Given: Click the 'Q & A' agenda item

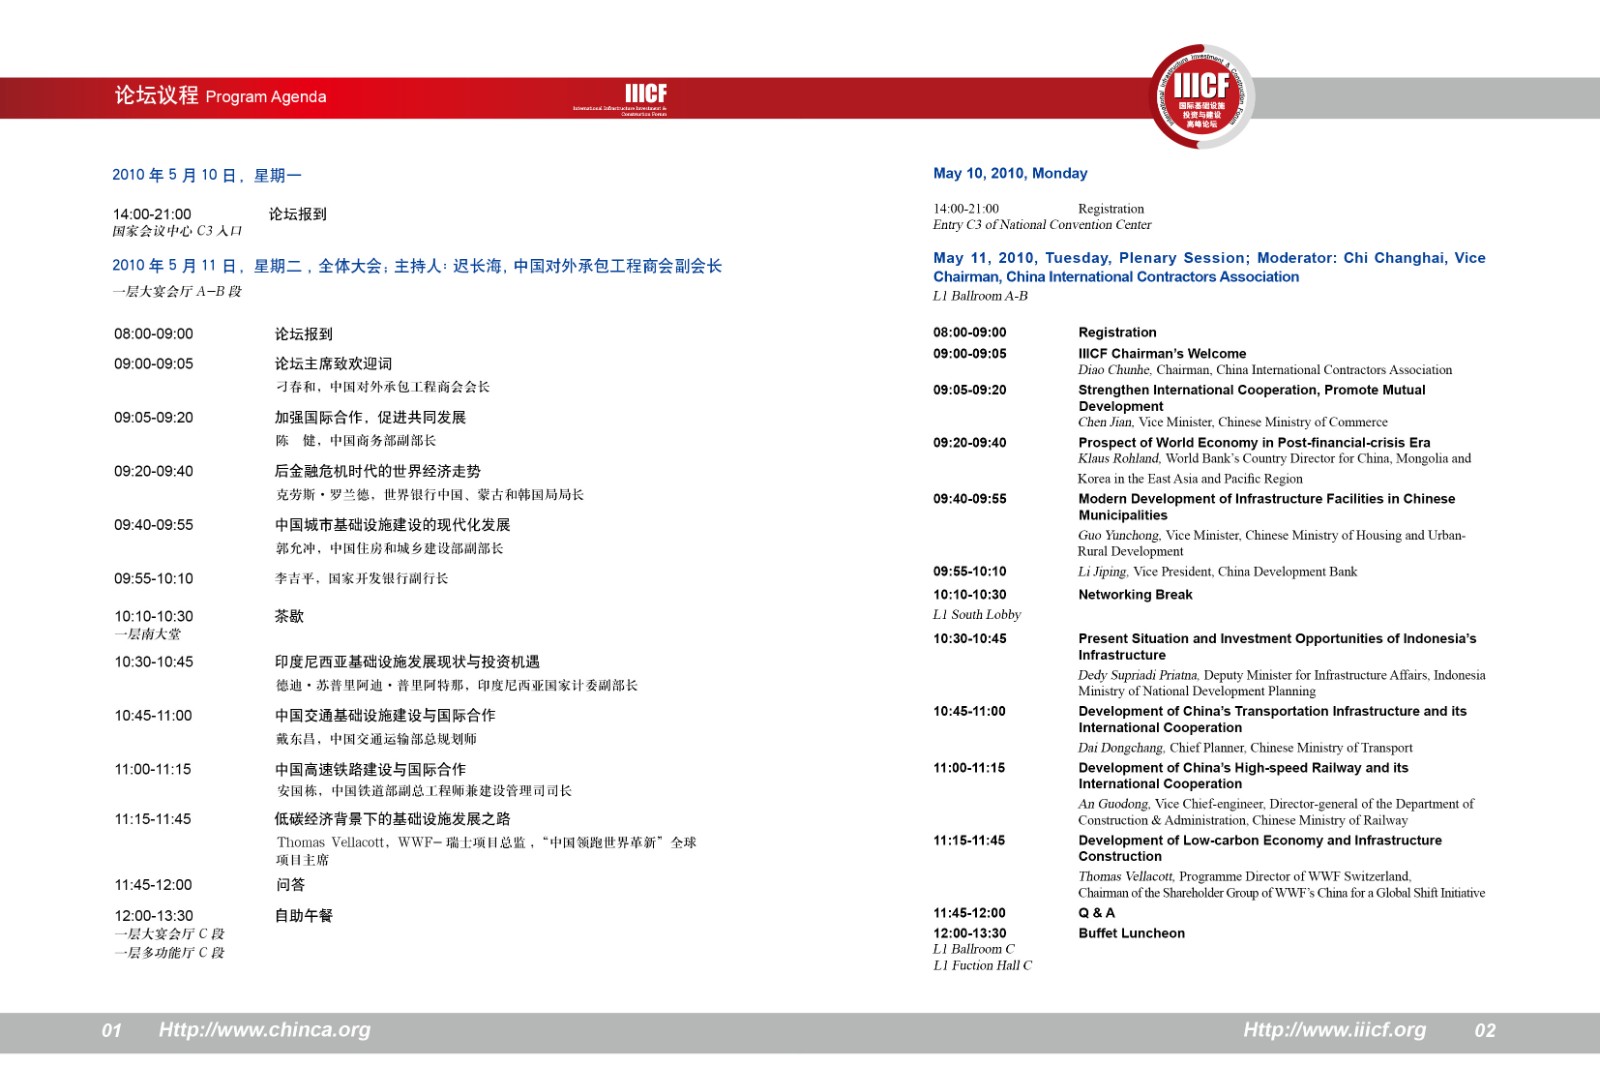Looking at the screenshot, I should click(x=1096, y=912).
